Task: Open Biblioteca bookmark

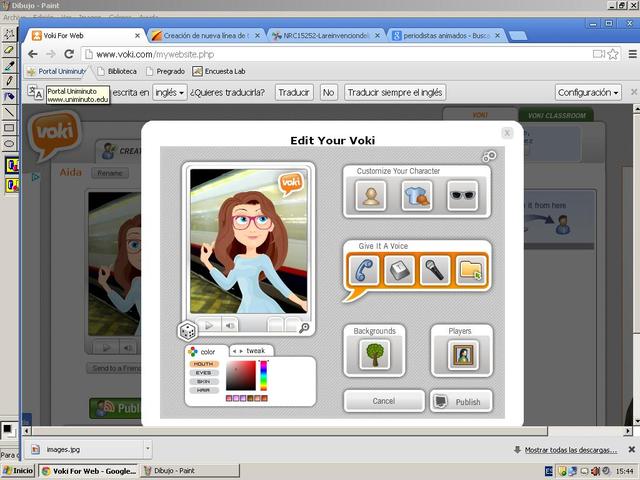Action: [117, 71]
